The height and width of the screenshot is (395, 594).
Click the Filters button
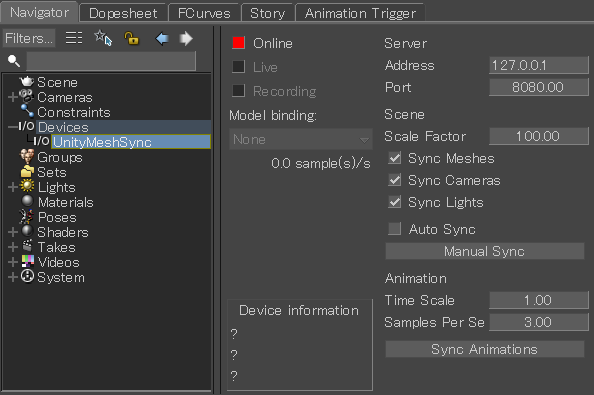pos(29,38)
